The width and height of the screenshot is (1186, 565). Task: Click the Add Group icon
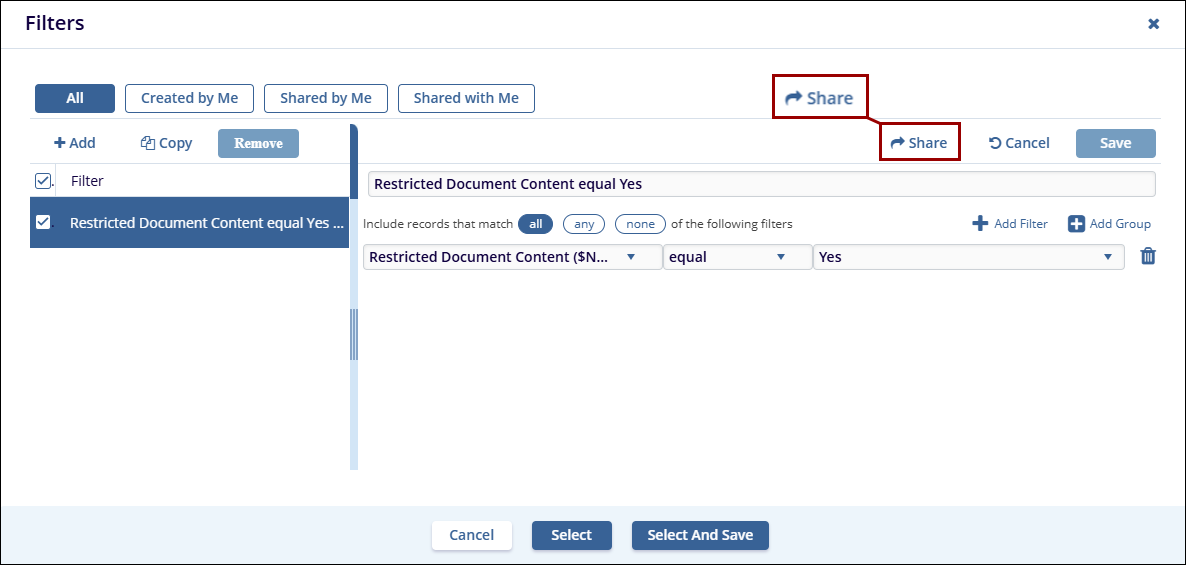click(1076, 224)
